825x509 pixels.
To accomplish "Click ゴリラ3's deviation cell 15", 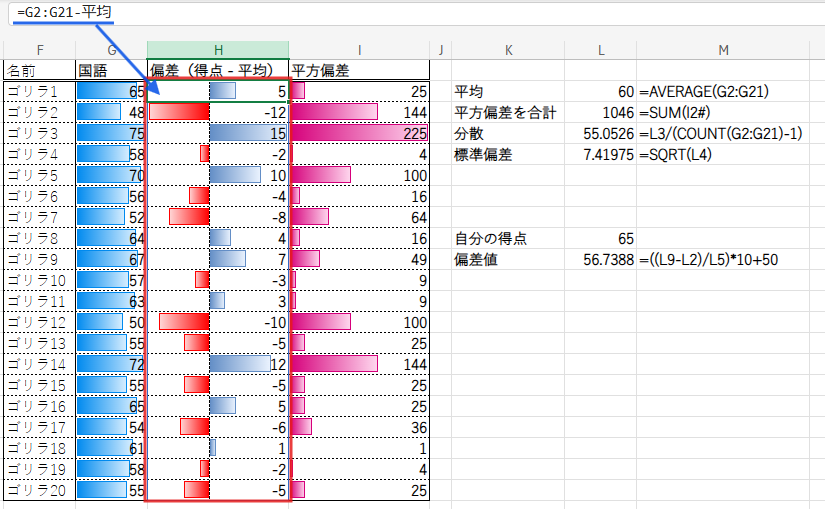I will (x=218, y=133).
